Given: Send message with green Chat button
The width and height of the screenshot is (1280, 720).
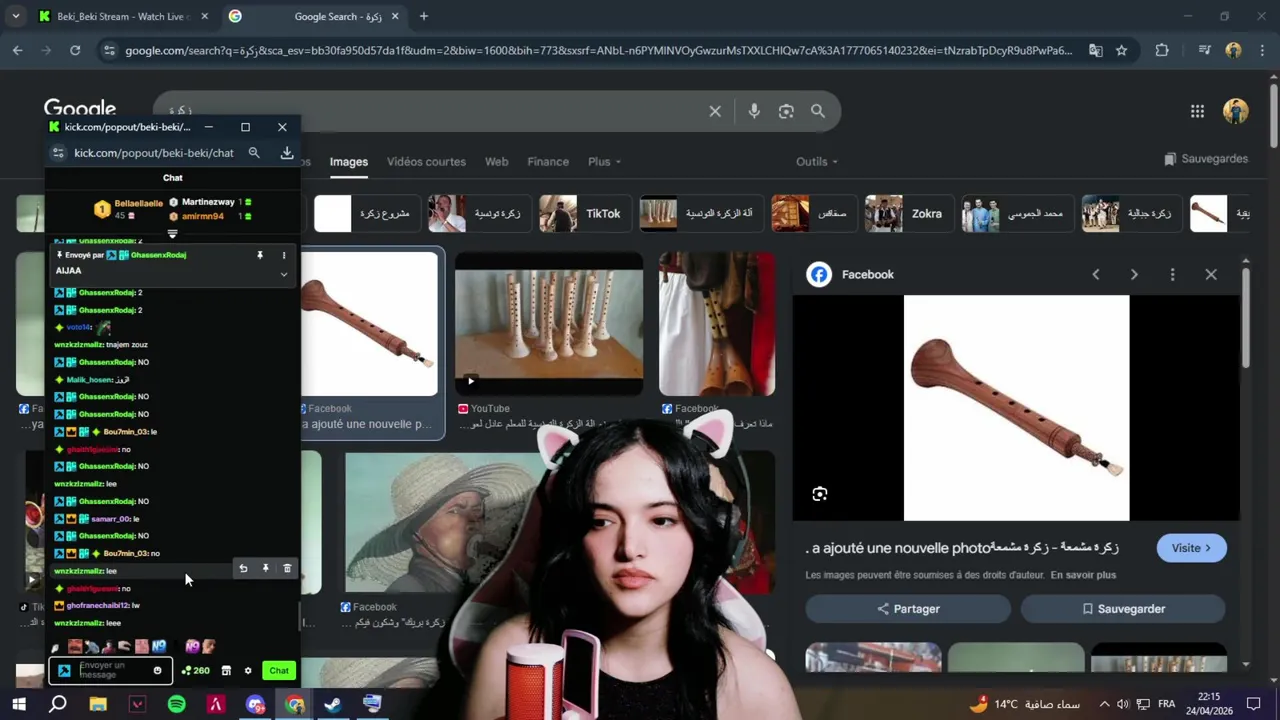Looking at the screenshot, I should pos(279,670).
